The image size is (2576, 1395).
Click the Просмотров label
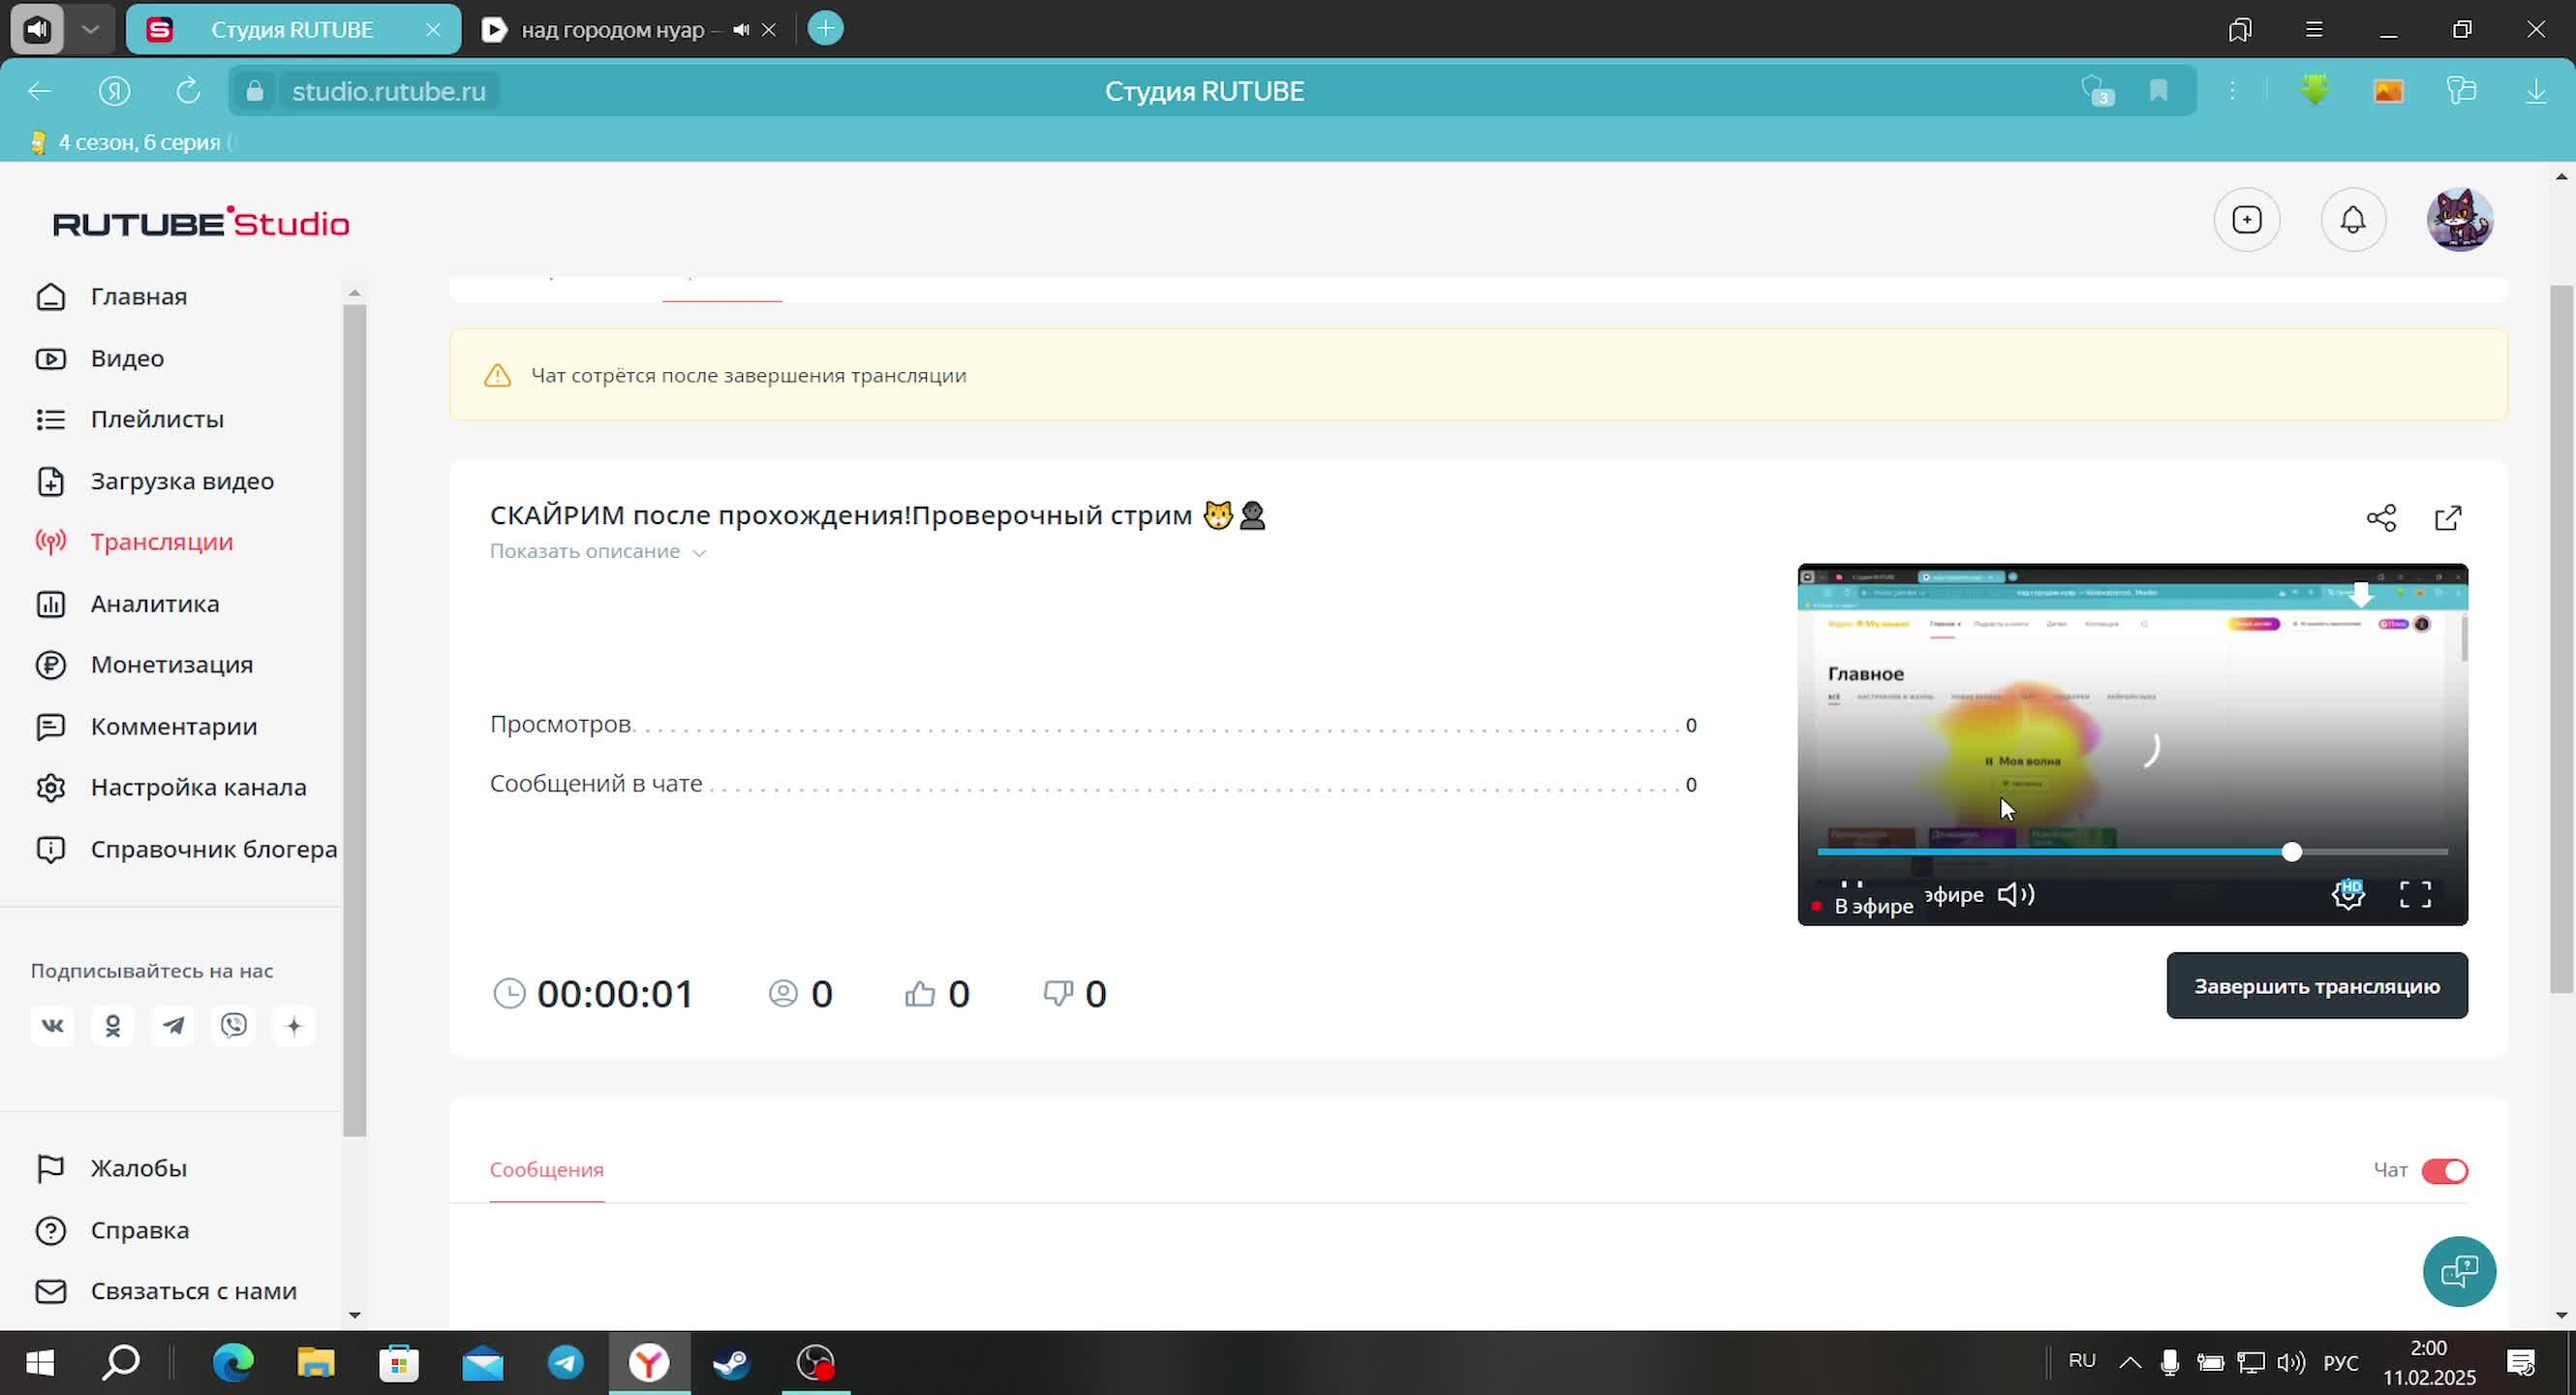coord(560,725)
